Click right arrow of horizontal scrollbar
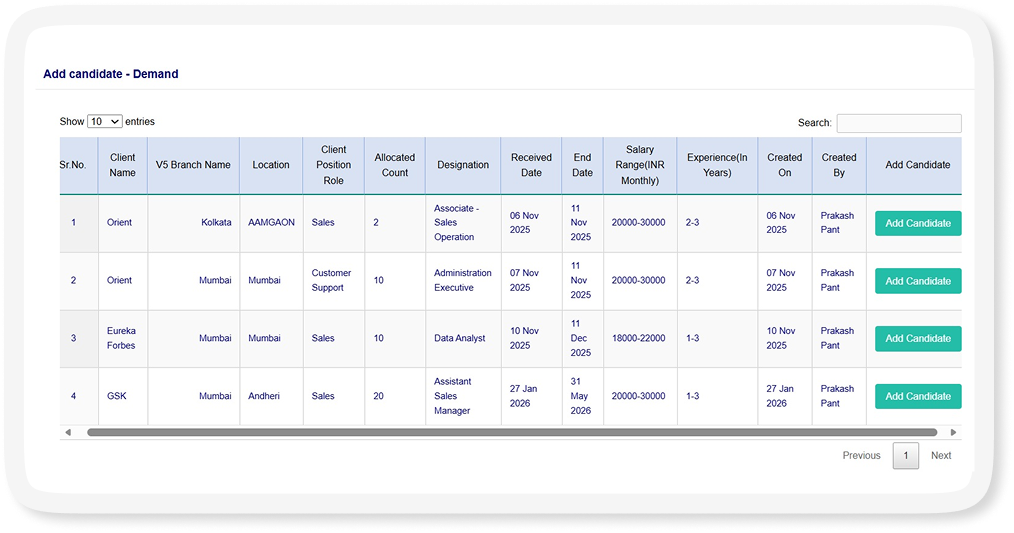Image resolution: width=1014 pixels, height=533 pixels. 954,433
